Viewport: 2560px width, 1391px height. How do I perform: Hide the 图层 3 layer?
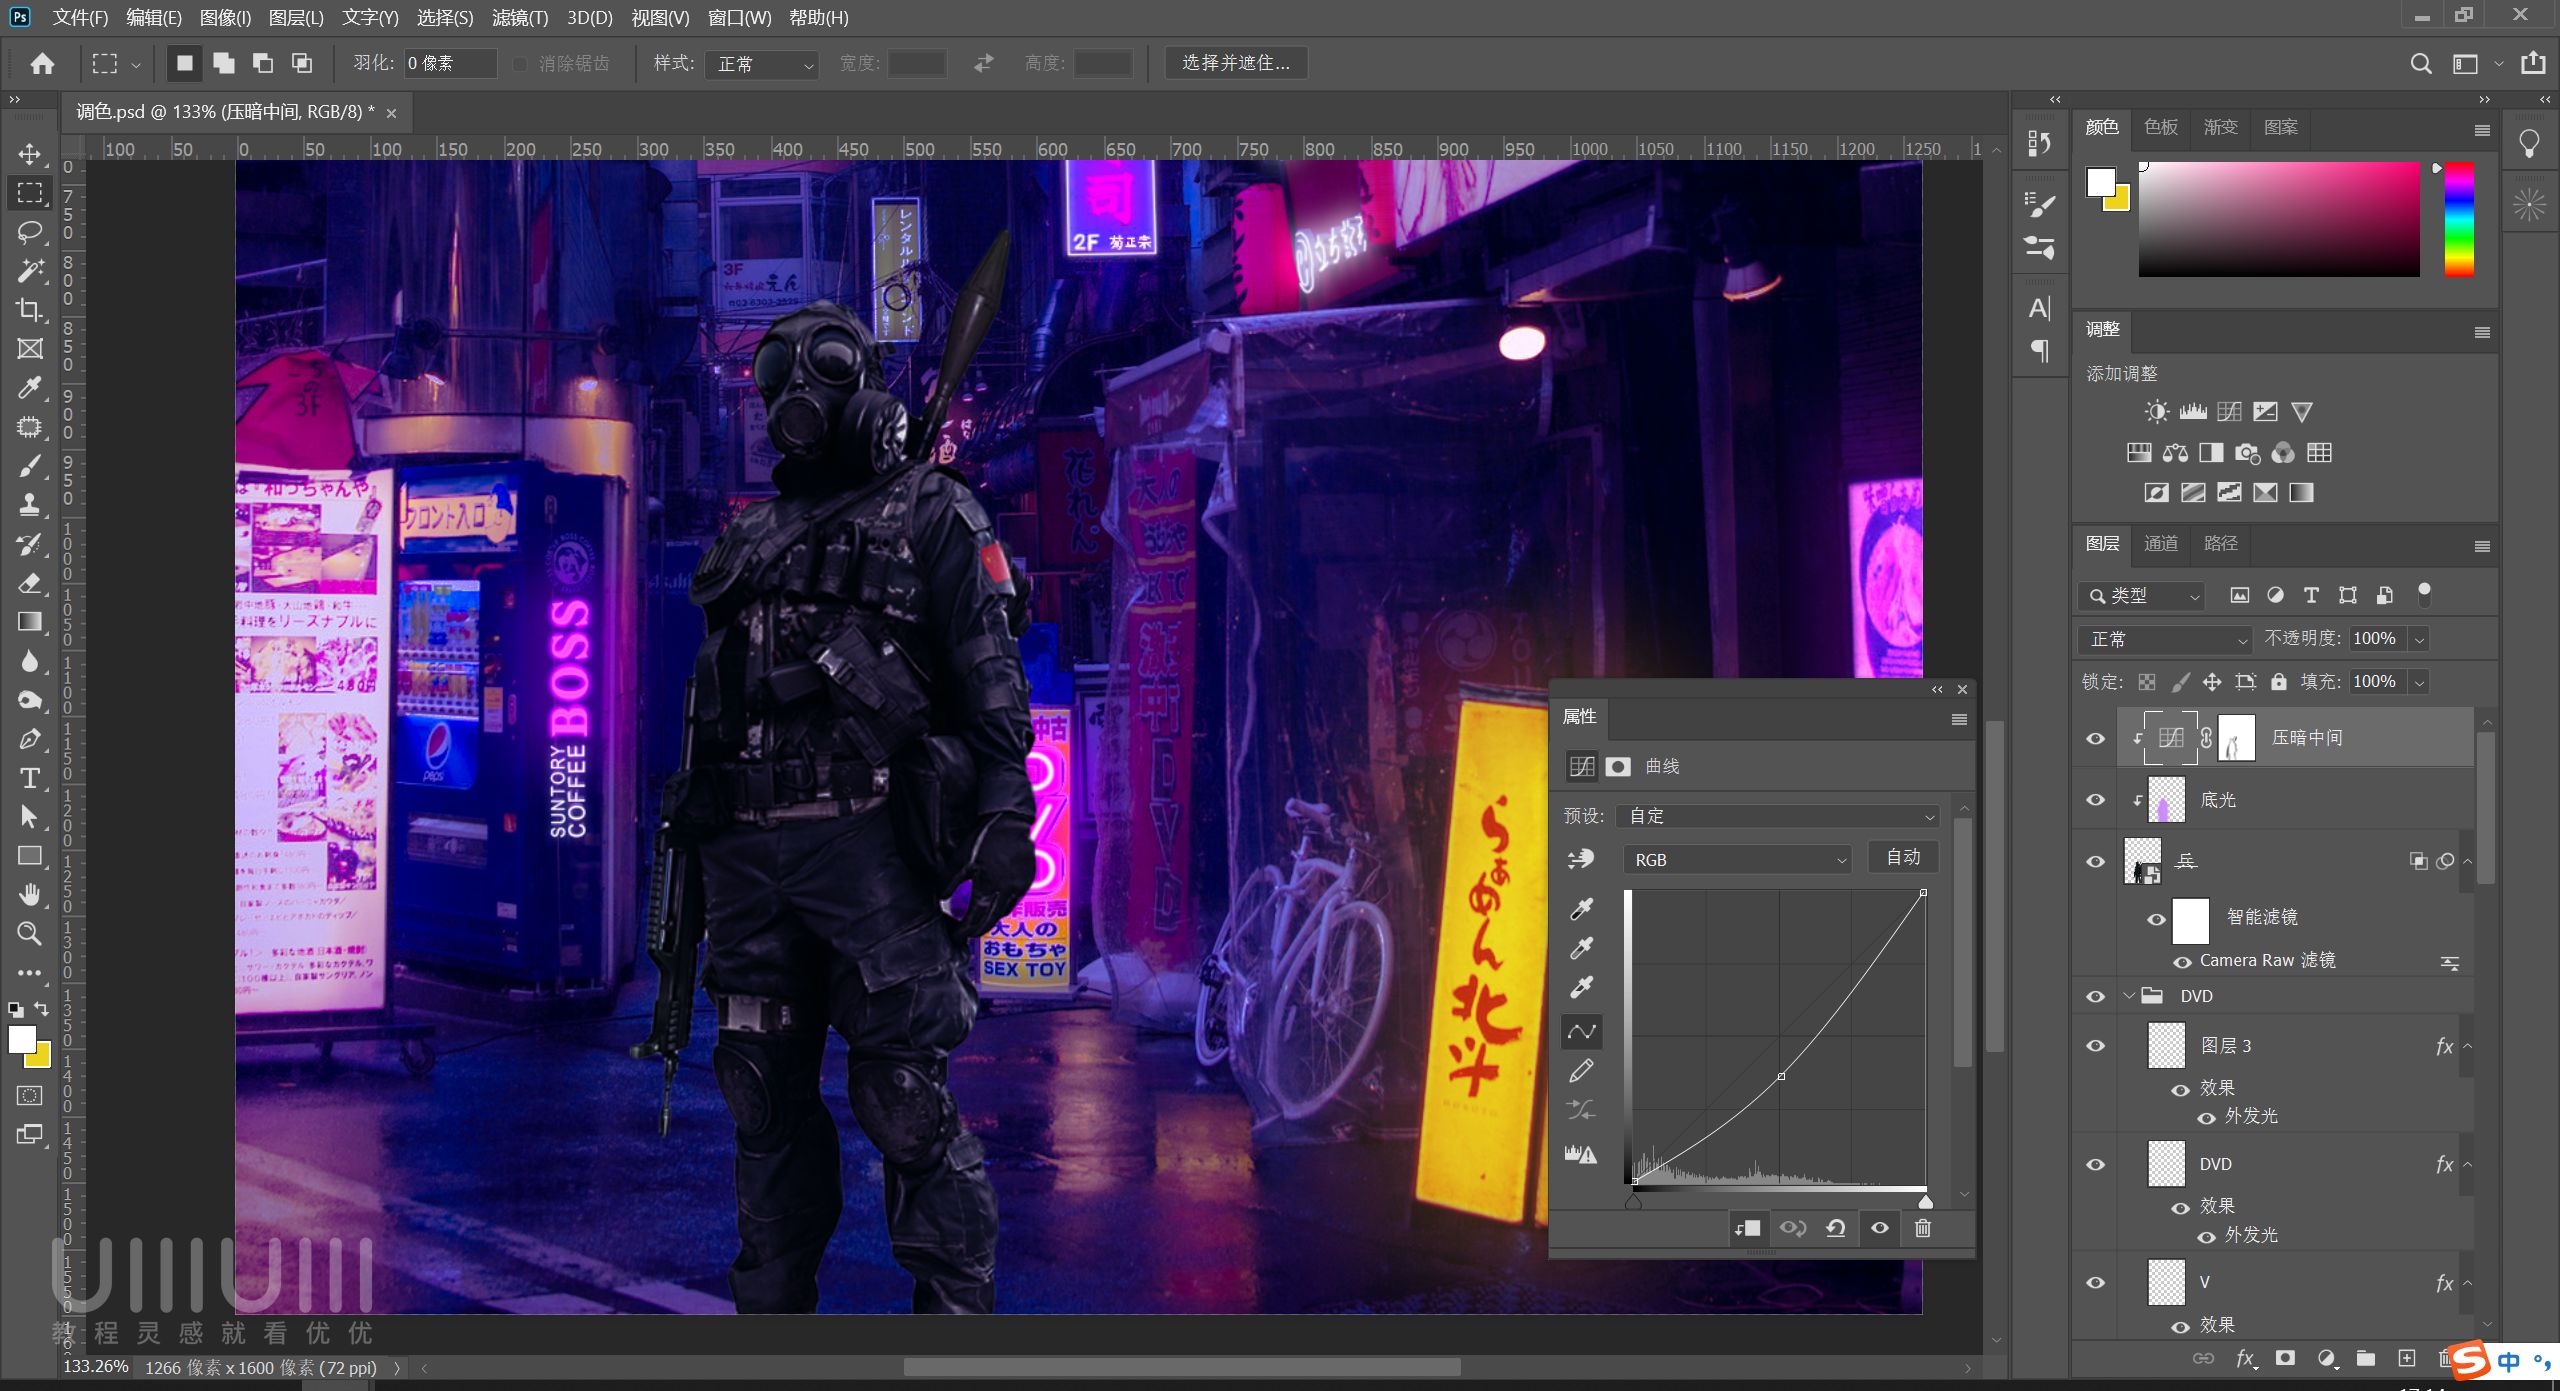pos(2095,1046)
